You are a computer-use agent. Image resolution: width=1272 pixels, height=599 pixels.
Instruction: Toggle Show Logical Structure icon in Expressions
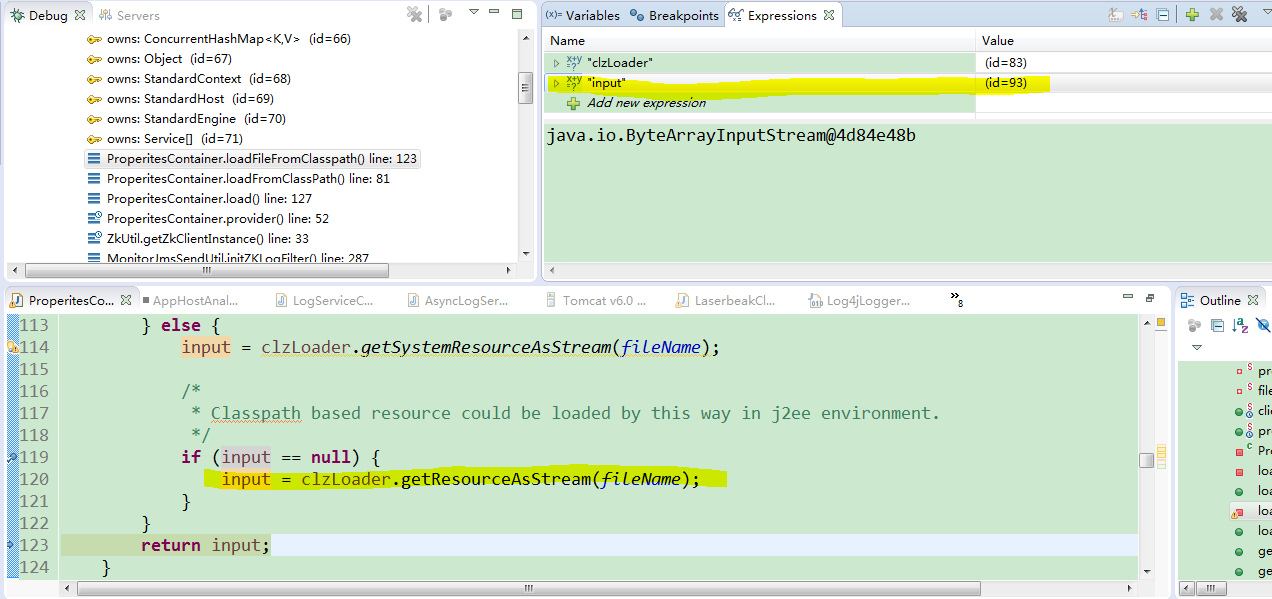pyautogui.click(x=1140, y=15)
